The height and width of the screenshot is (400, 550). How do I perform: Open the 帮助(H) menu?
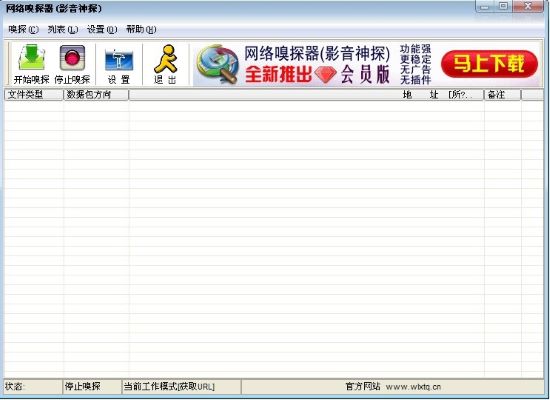point(141,29)
